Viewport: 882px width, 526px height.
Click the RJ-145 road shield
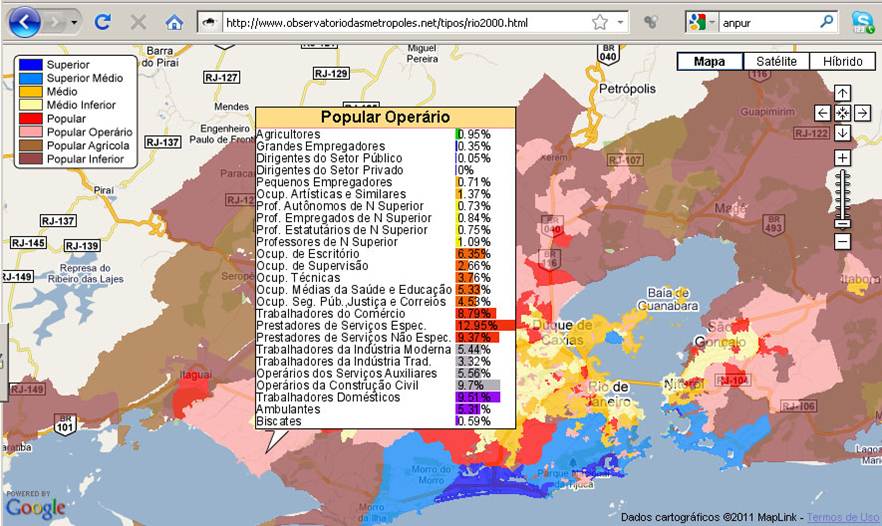pyautogui.click(x=28, y=243)
